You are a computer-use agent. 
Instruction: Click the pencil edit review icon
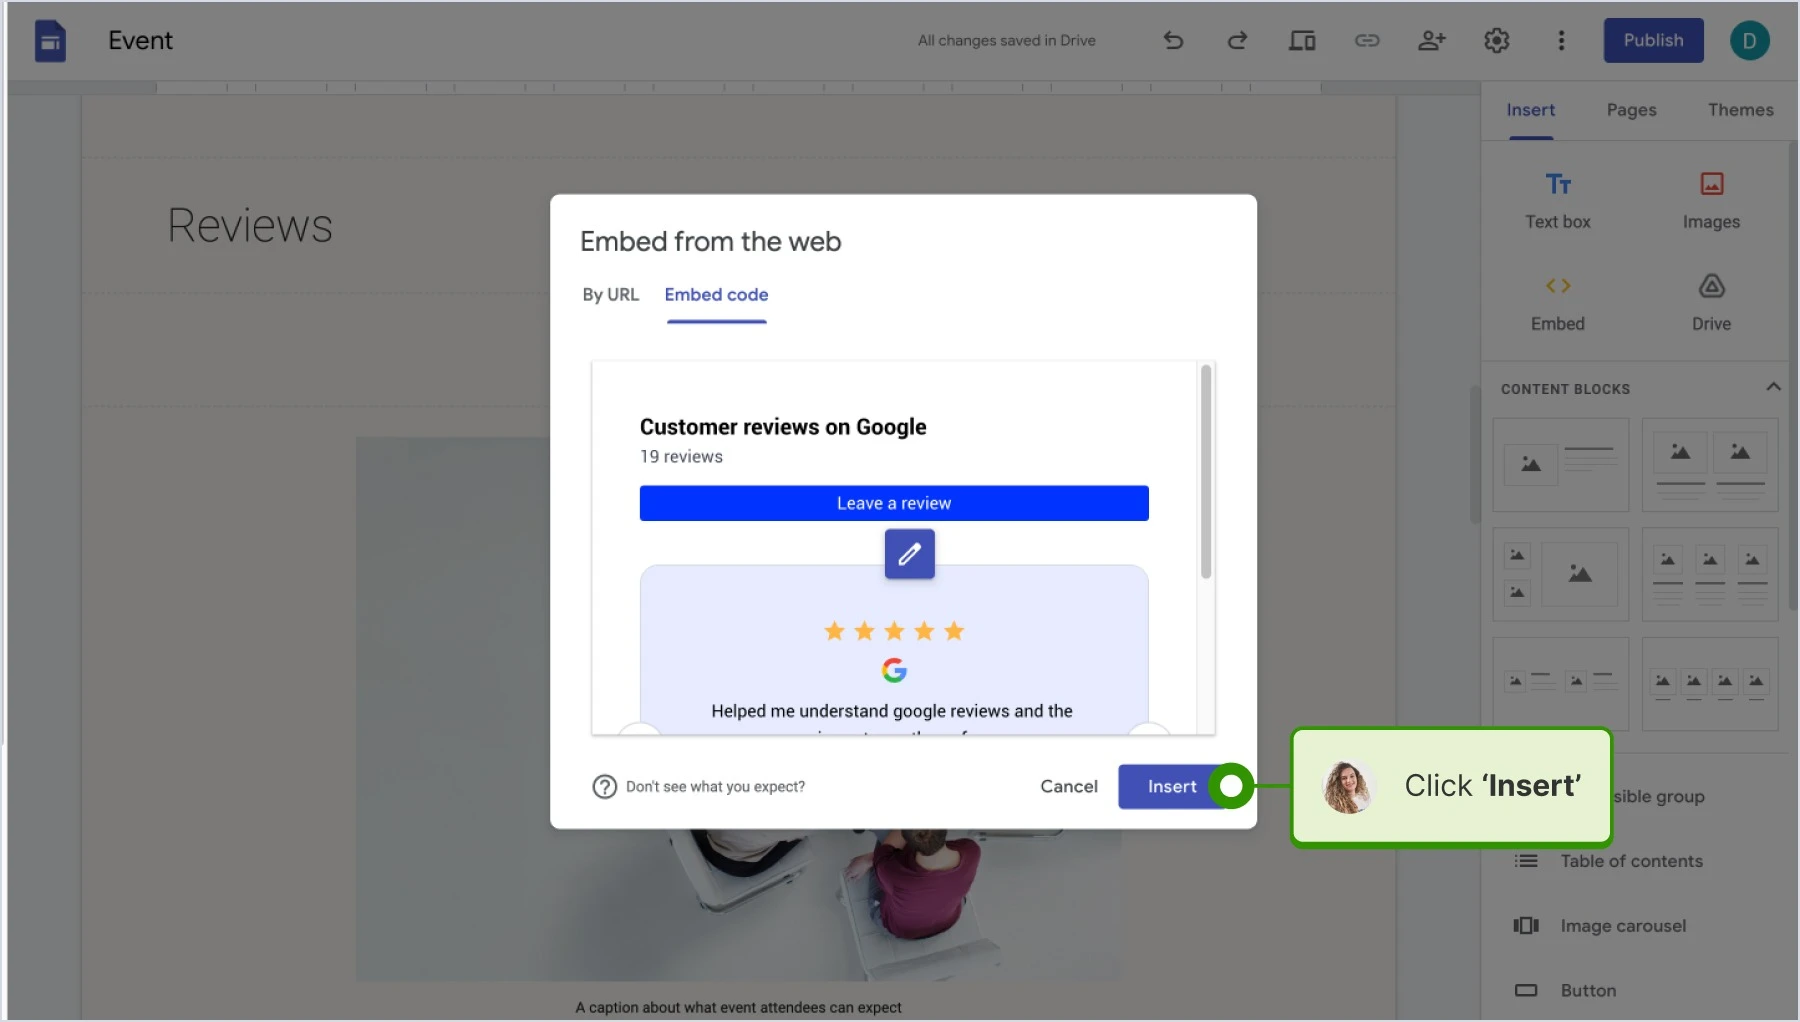[909, 554]
